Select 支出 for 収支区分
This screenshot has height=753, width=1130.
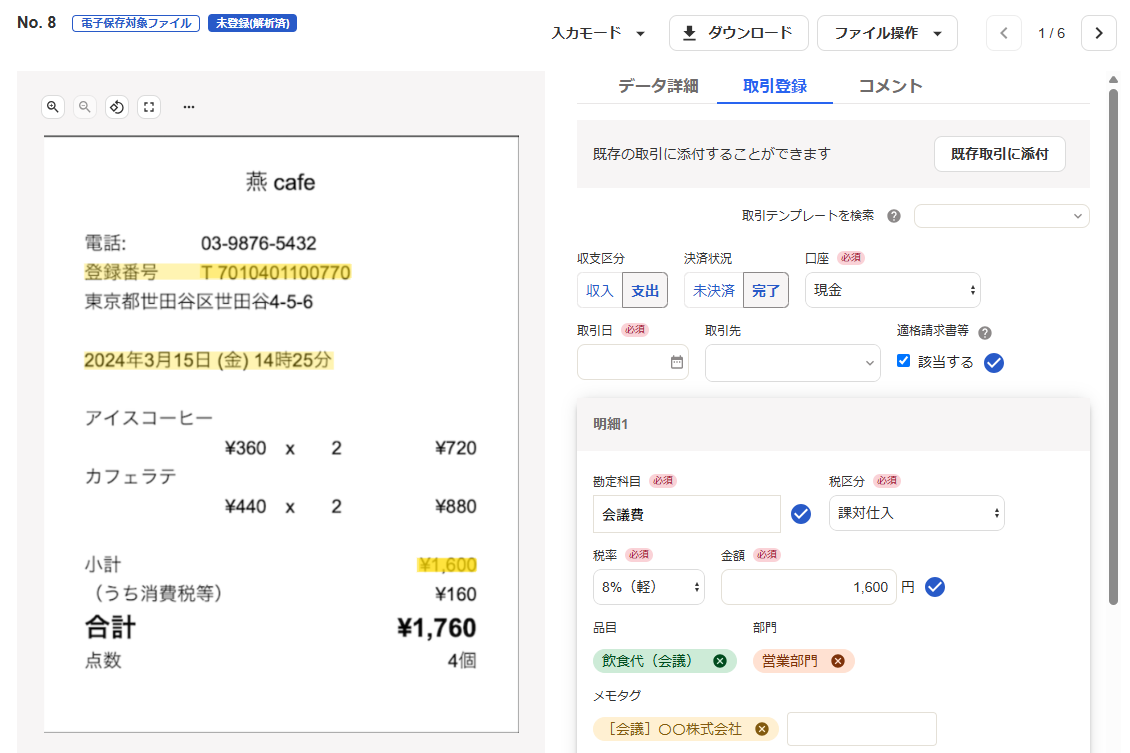645,290
